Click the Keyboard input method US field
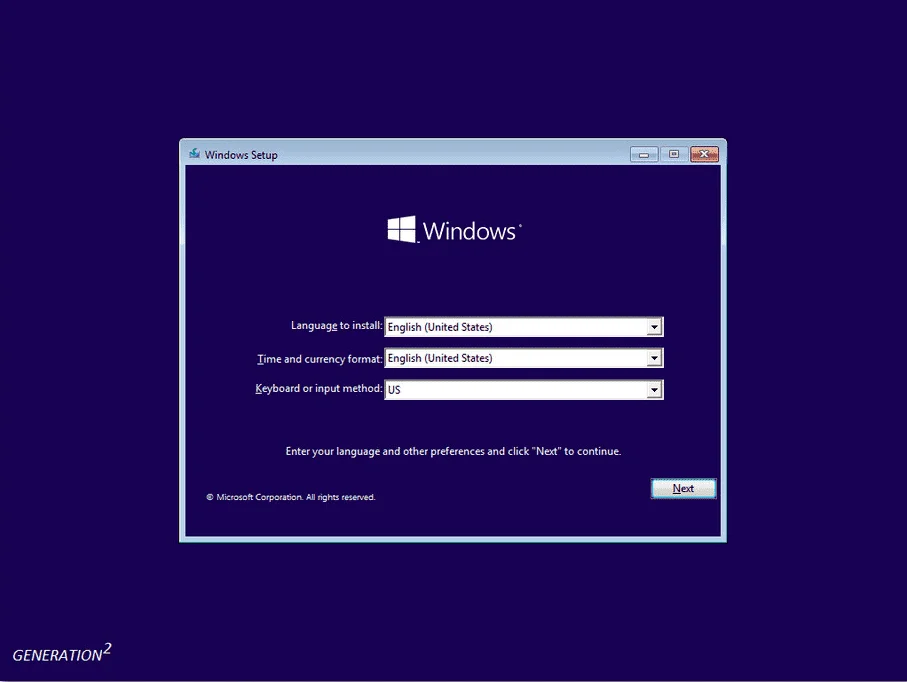 pos(523,390)
